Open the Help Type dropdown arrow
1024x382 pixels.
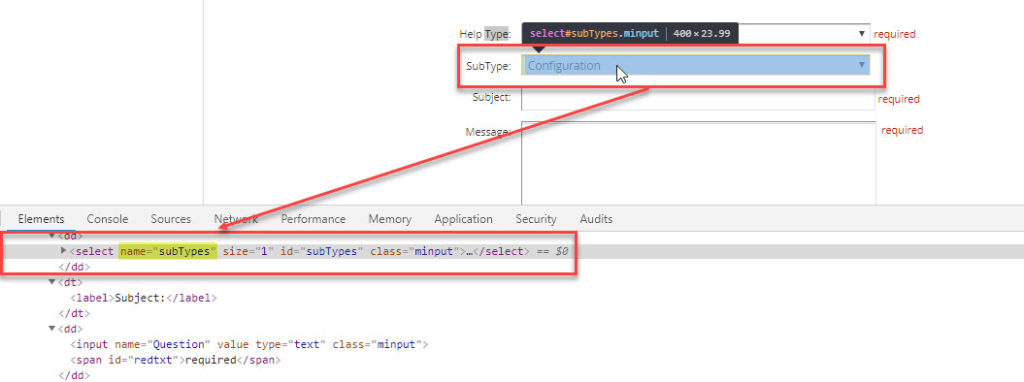(x=862, y=34)
